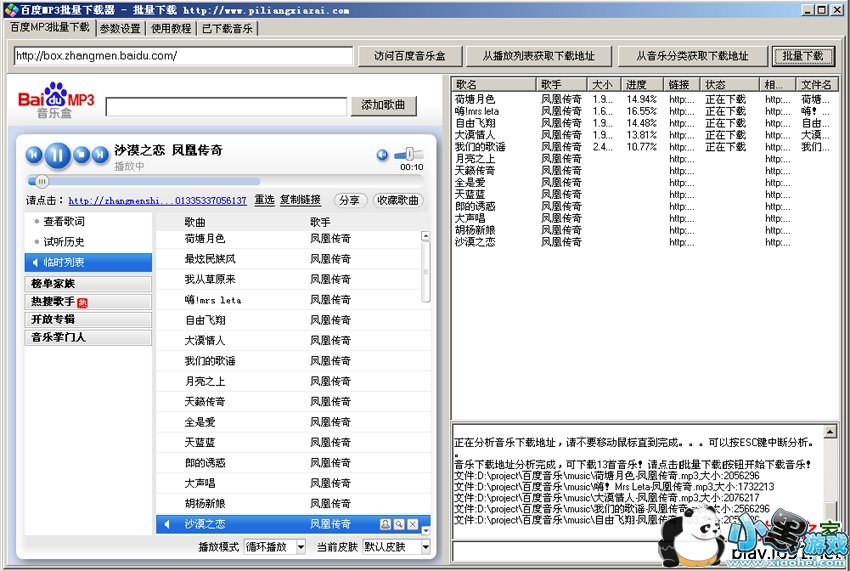Click the application icon in title bar
The width and height of the screenshot is (850, 571).
coord(10,9)
